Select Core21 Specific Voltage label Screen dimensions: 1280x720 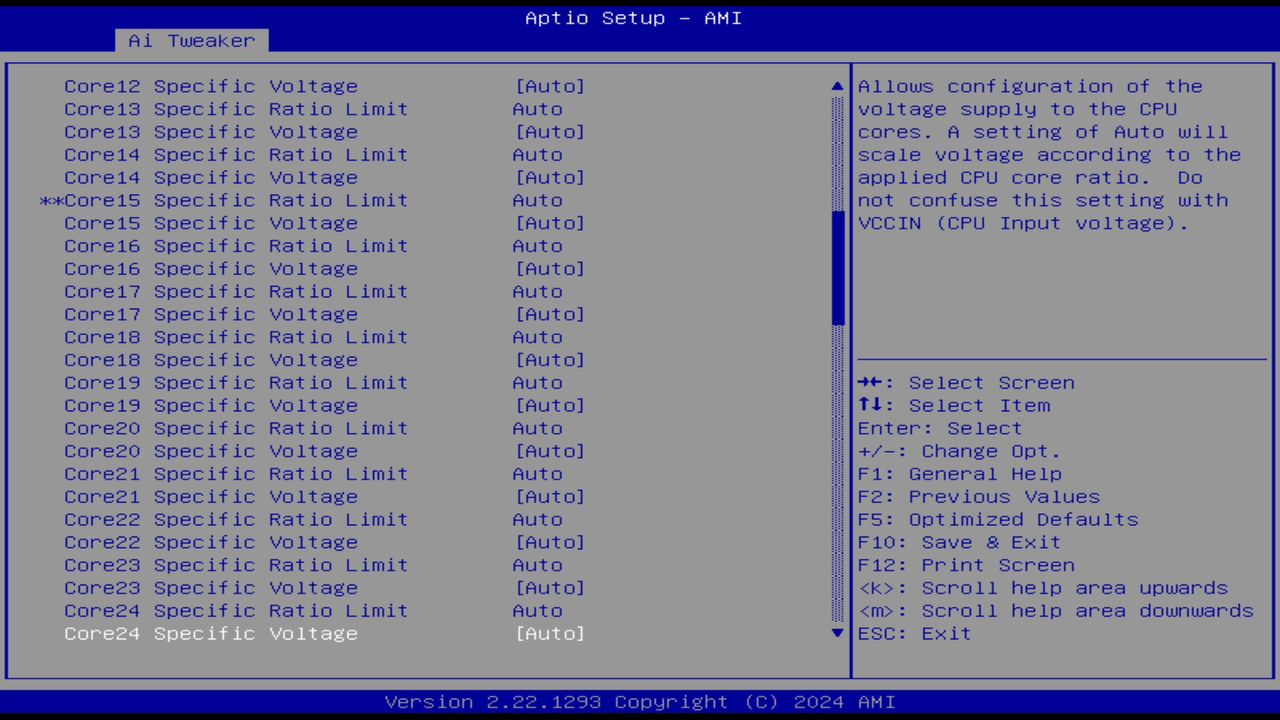pos(211,497)
